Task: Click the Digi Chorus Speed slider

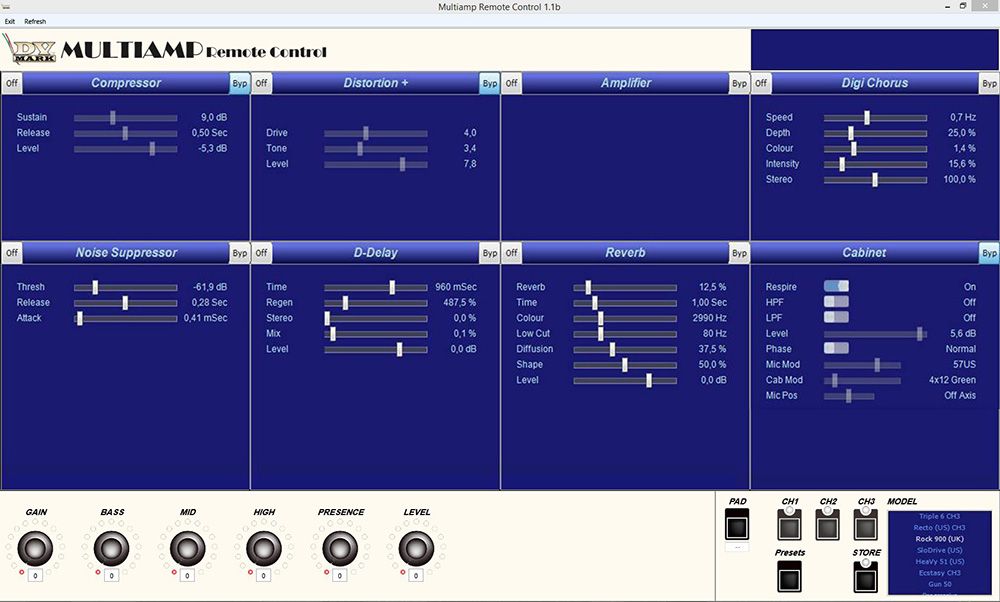Action: [x=875, y=117]
